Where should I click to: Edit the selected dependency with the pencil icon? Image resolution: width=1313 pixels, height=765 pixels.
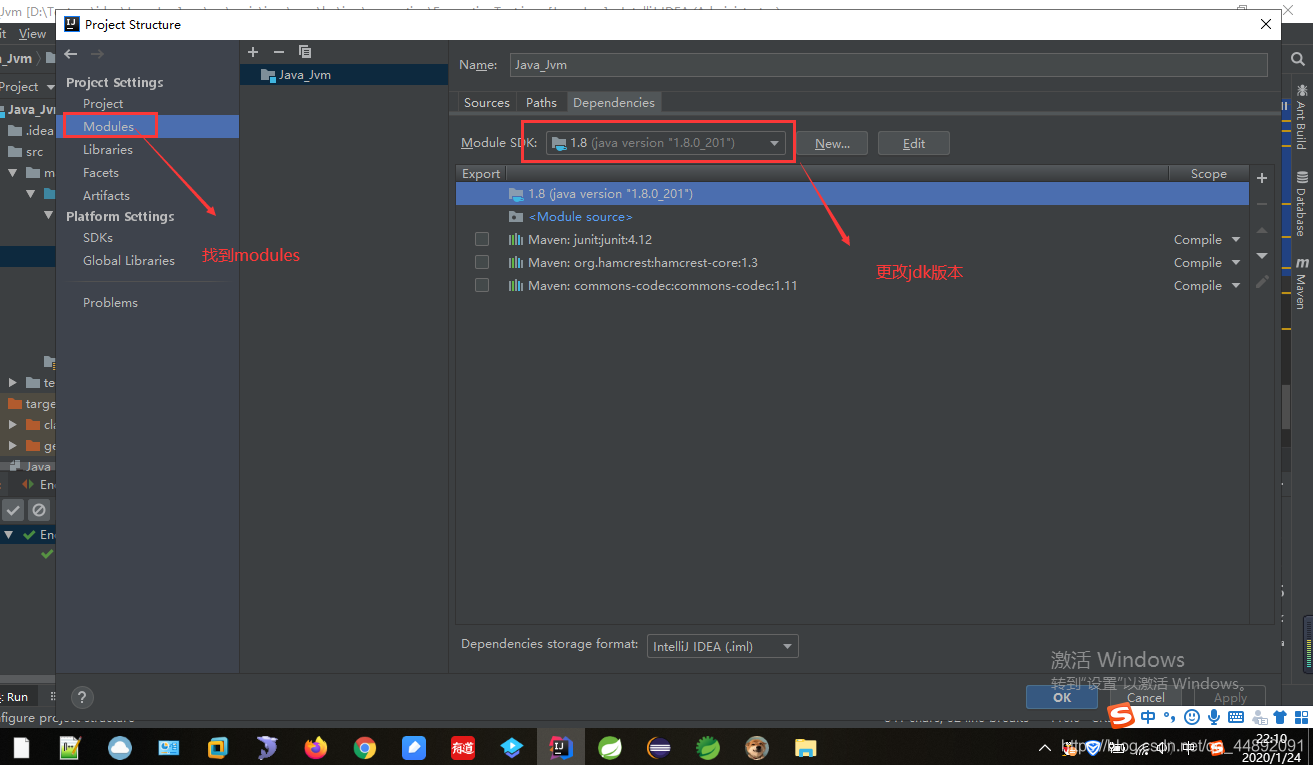(1261, 281)
